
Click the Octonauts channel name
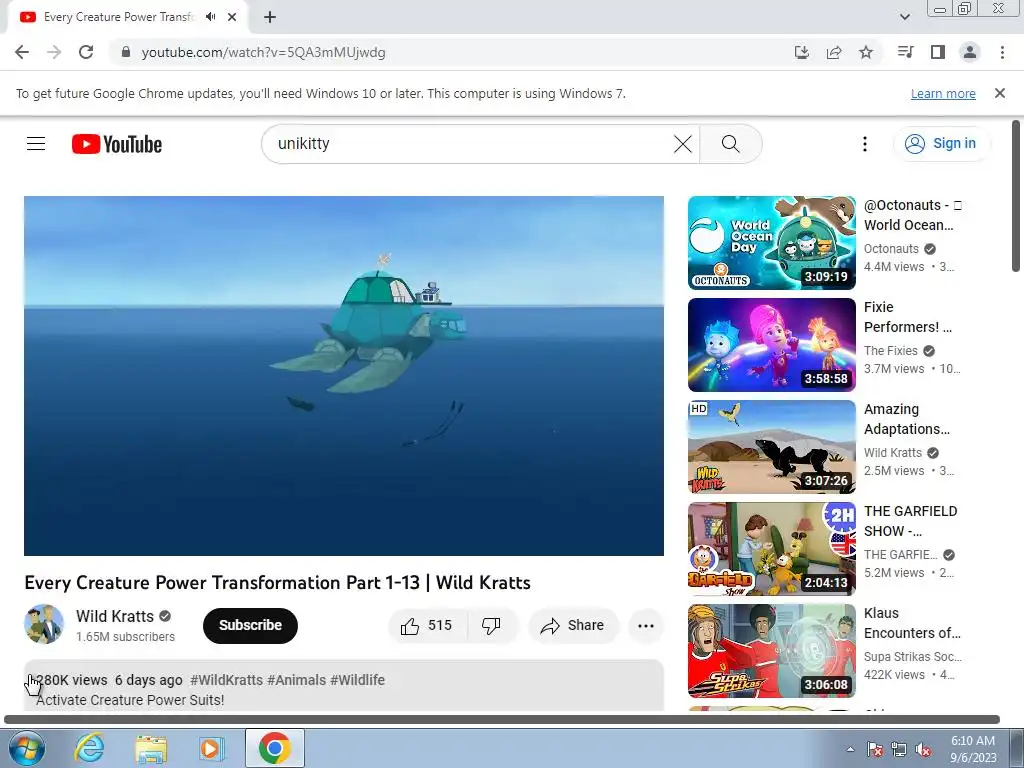891,249
